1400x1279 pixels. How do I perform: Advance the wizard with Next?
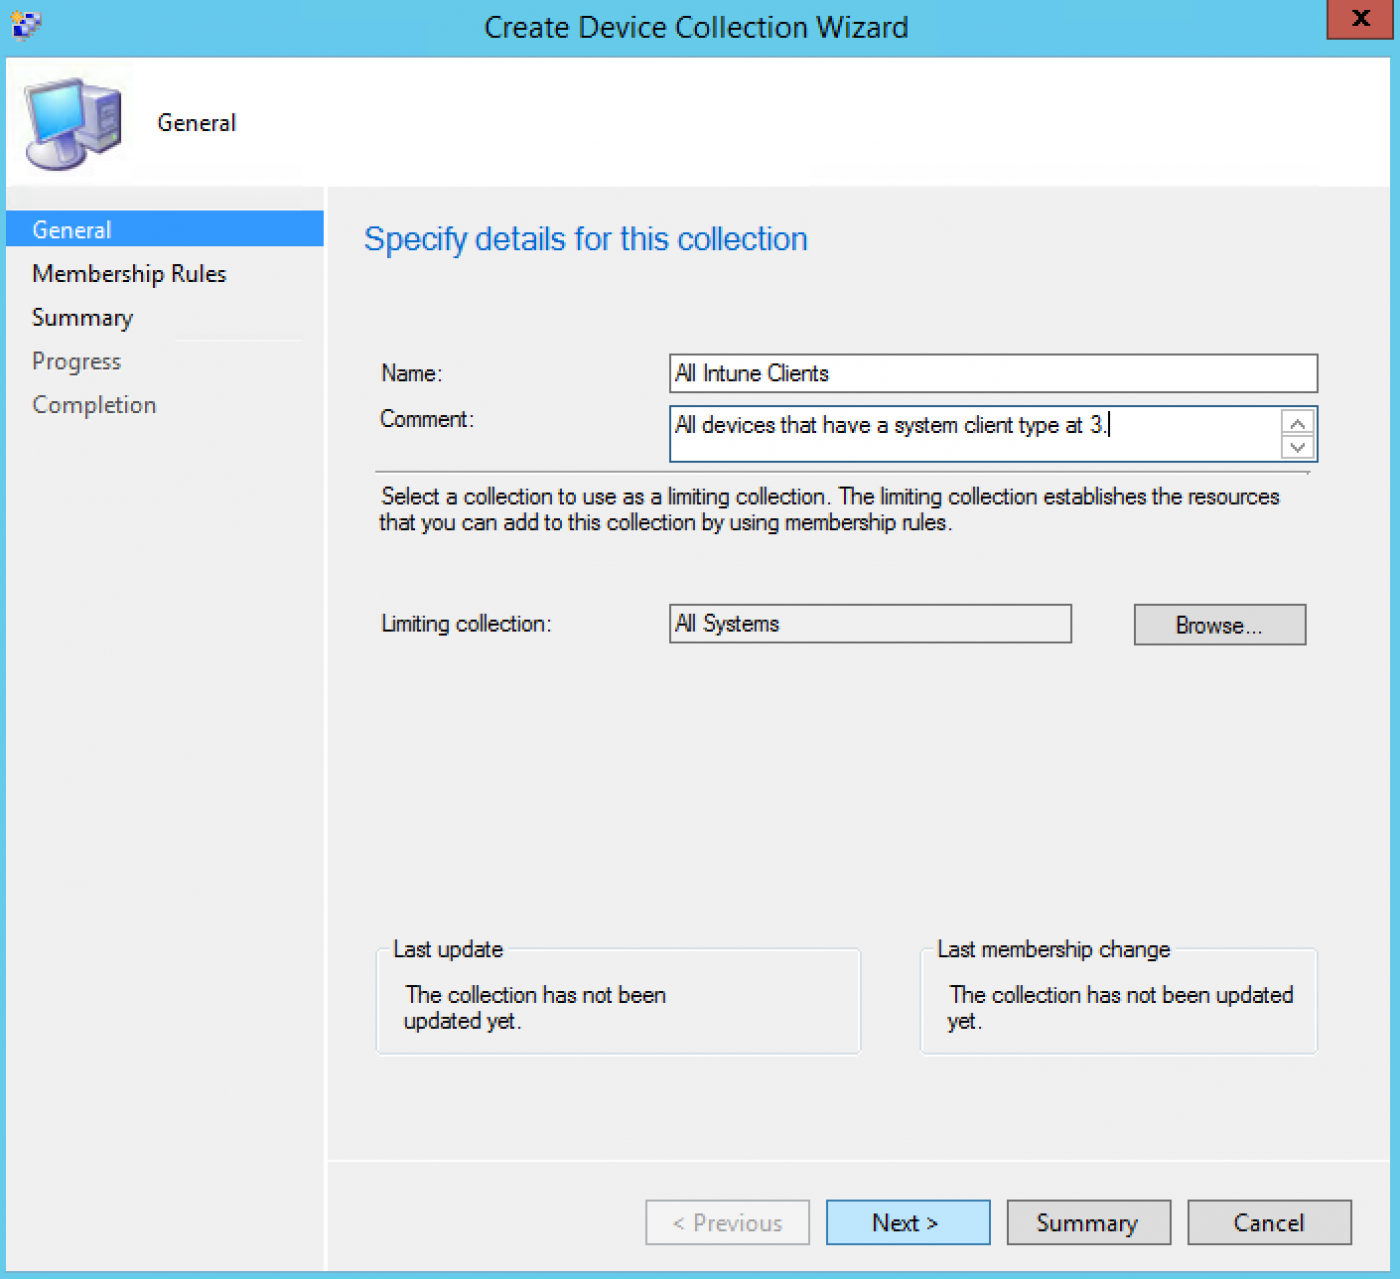coord(906,1222)
